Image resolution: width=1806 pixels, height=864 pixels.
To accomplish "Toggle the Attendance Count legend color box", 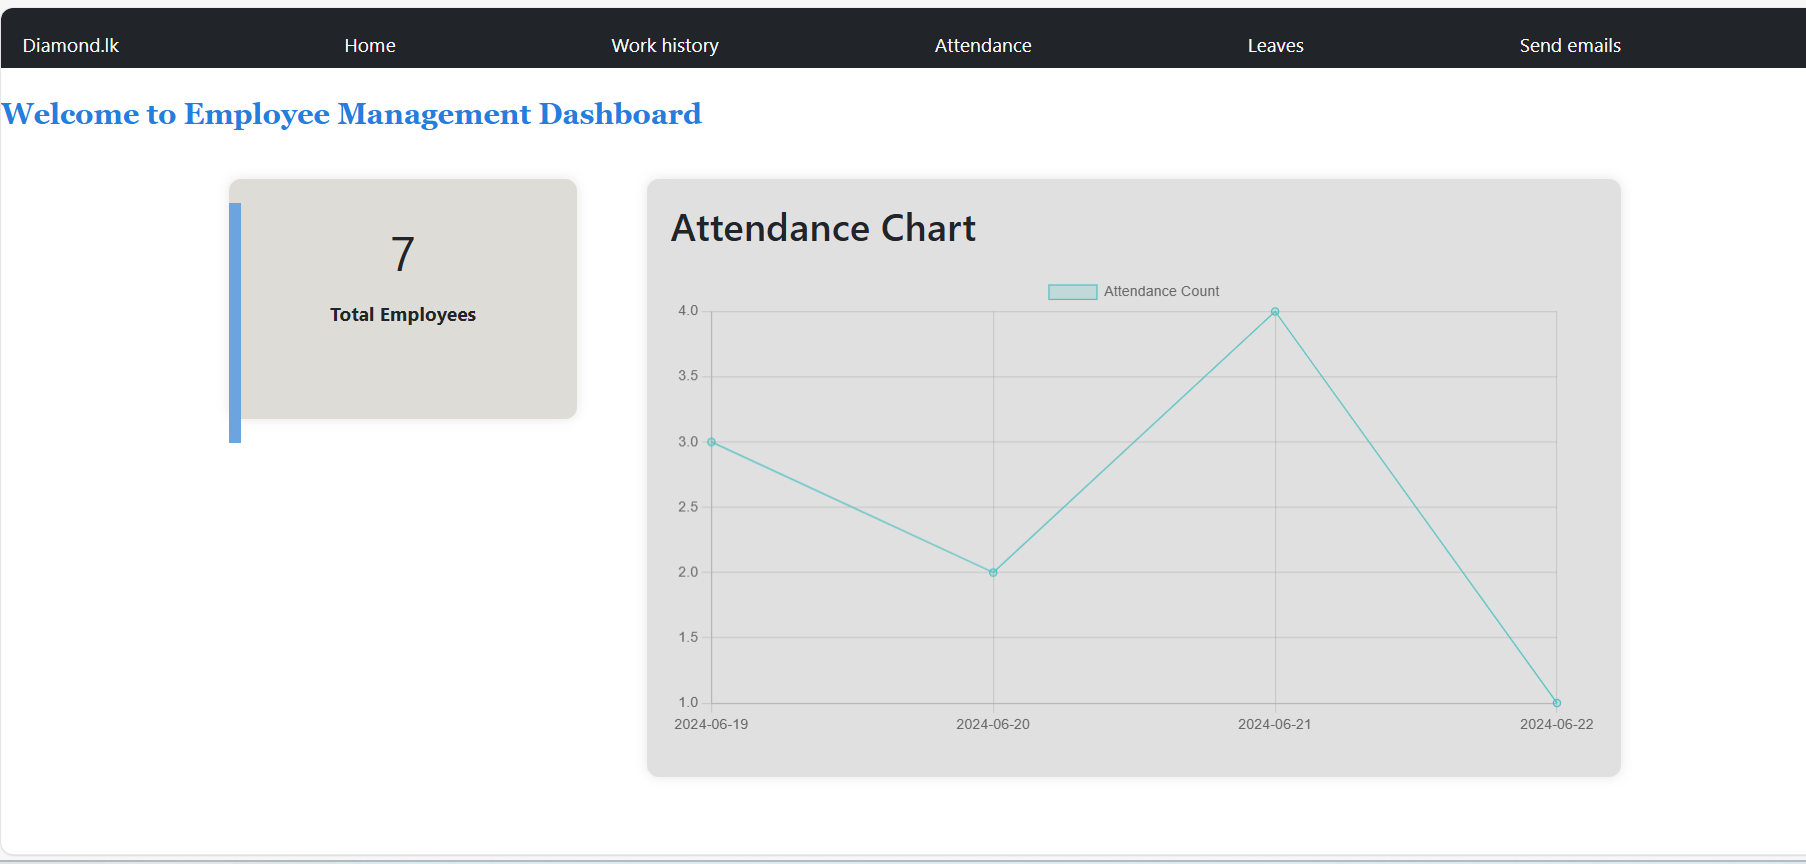I will coord(1072,292).
